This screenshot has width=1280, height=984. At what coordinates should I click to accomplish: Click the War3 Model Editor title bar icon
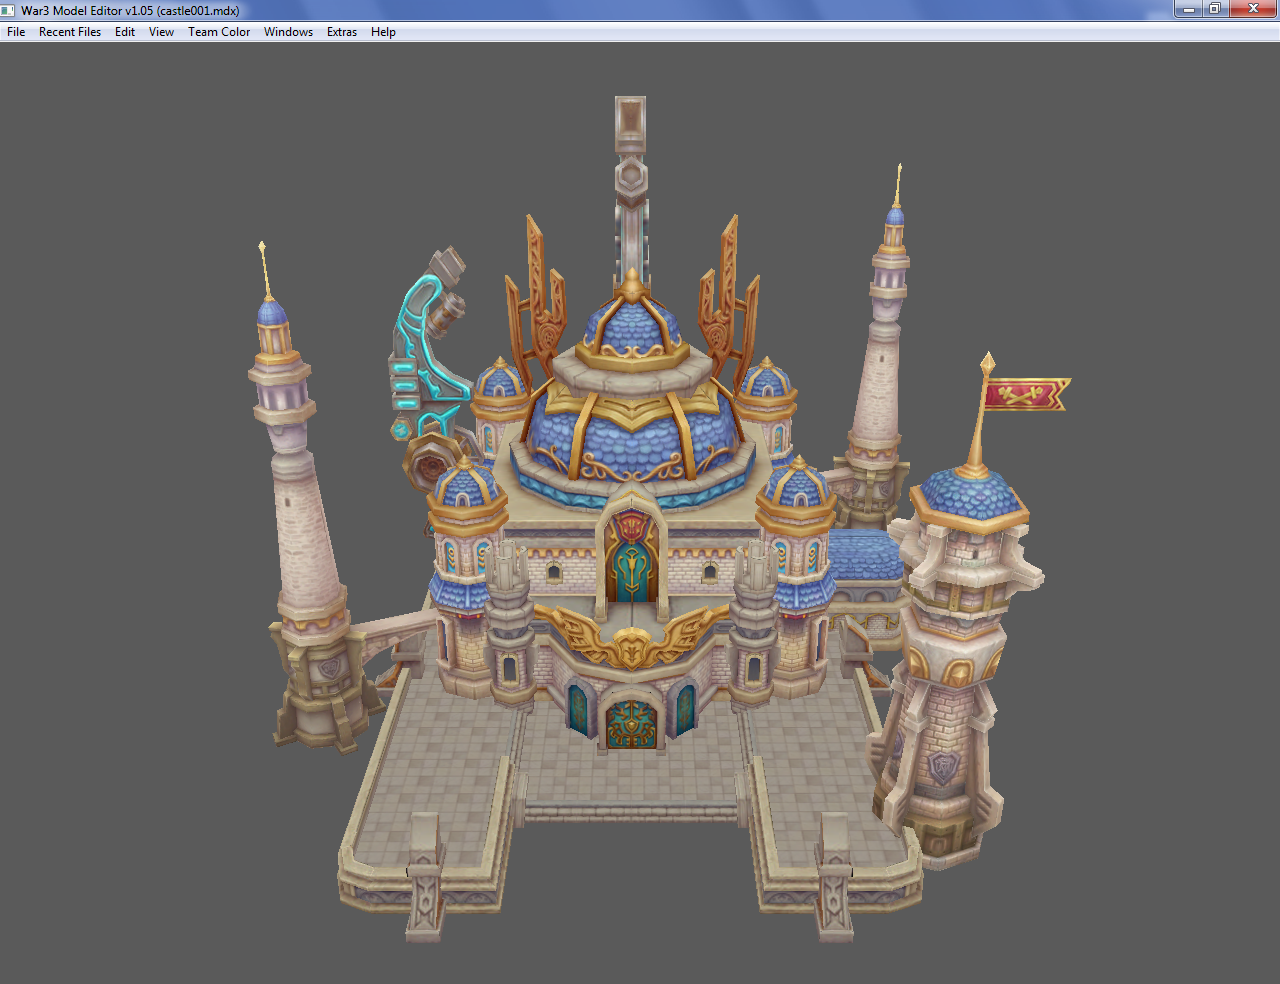(9, 10)
